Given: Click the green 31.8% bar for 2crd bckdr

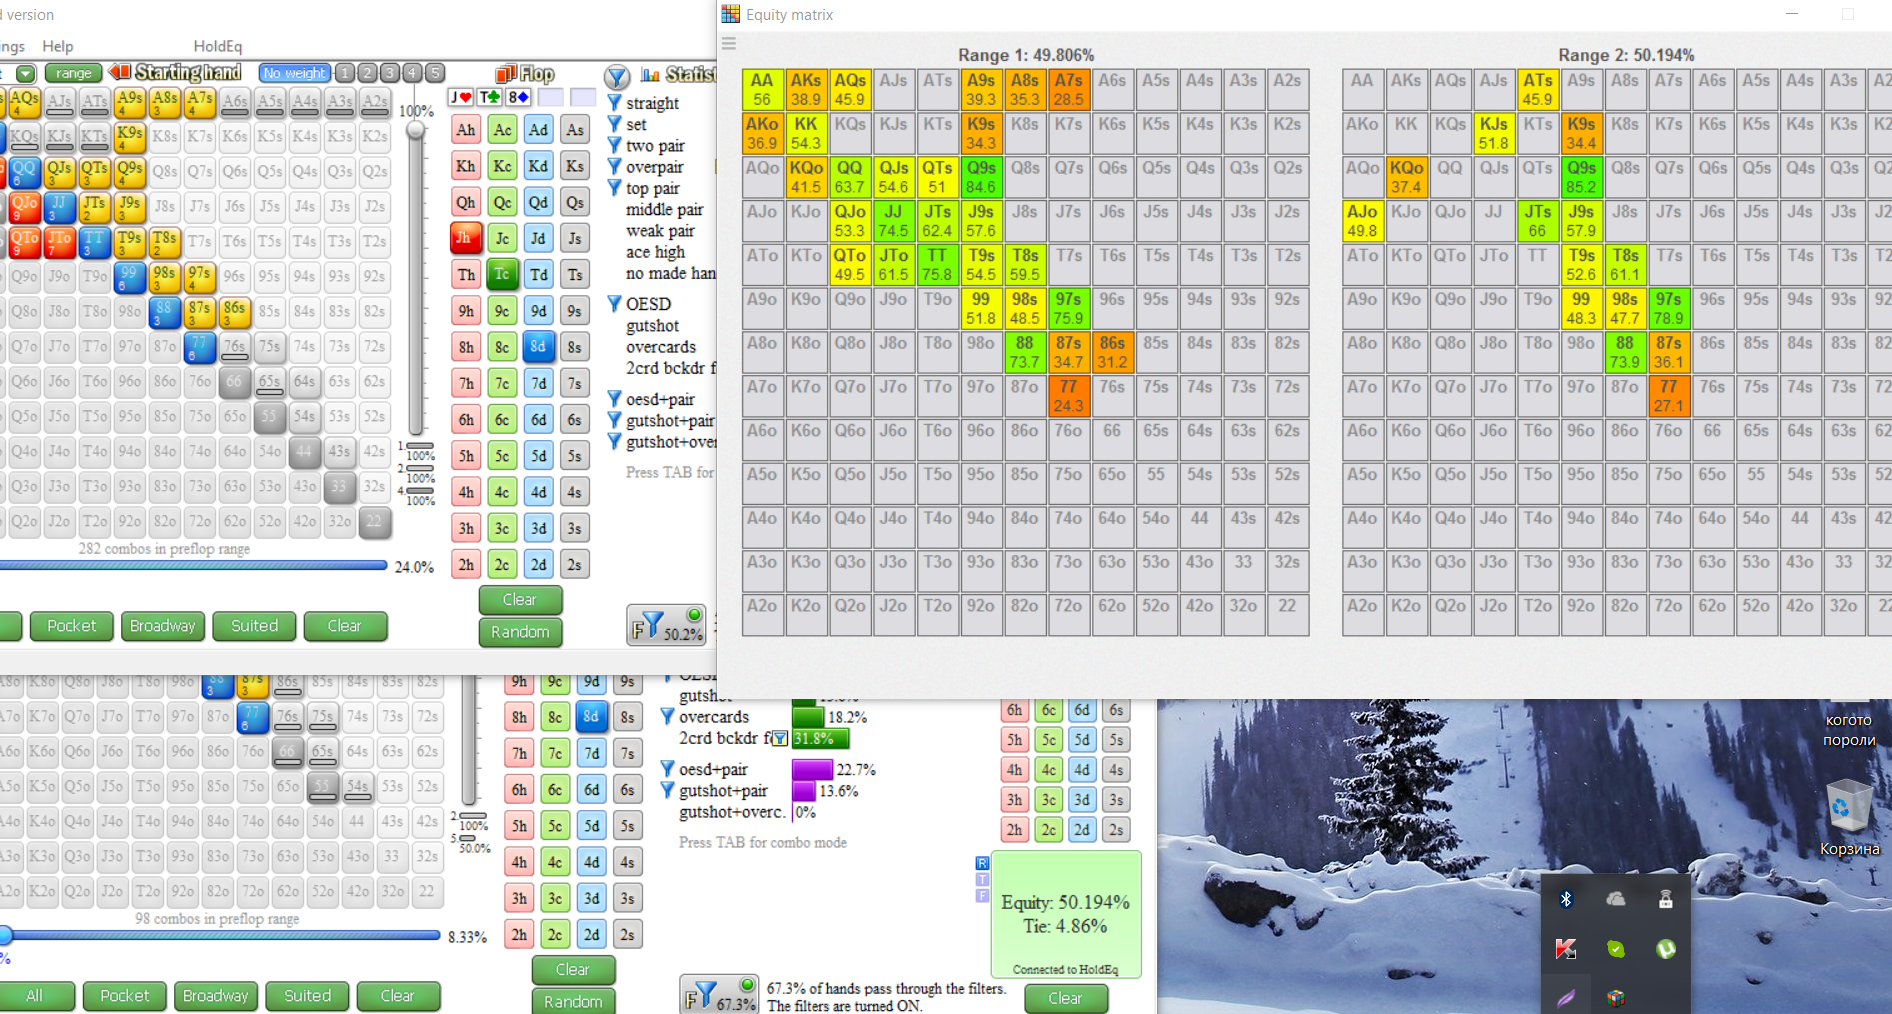Looking at the screenshot, I should point(820,739).
